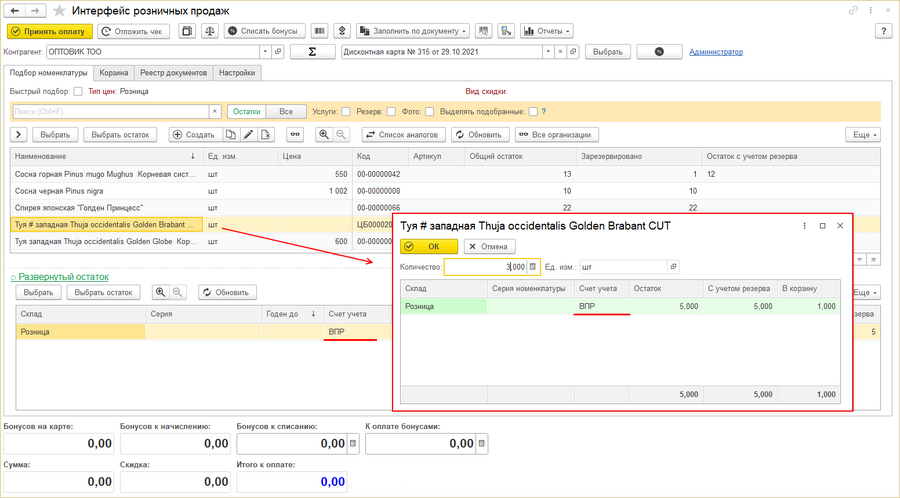Enable the Услуги checkbox
The height and width of the screenshot is (498, 900).
point(346,112)
